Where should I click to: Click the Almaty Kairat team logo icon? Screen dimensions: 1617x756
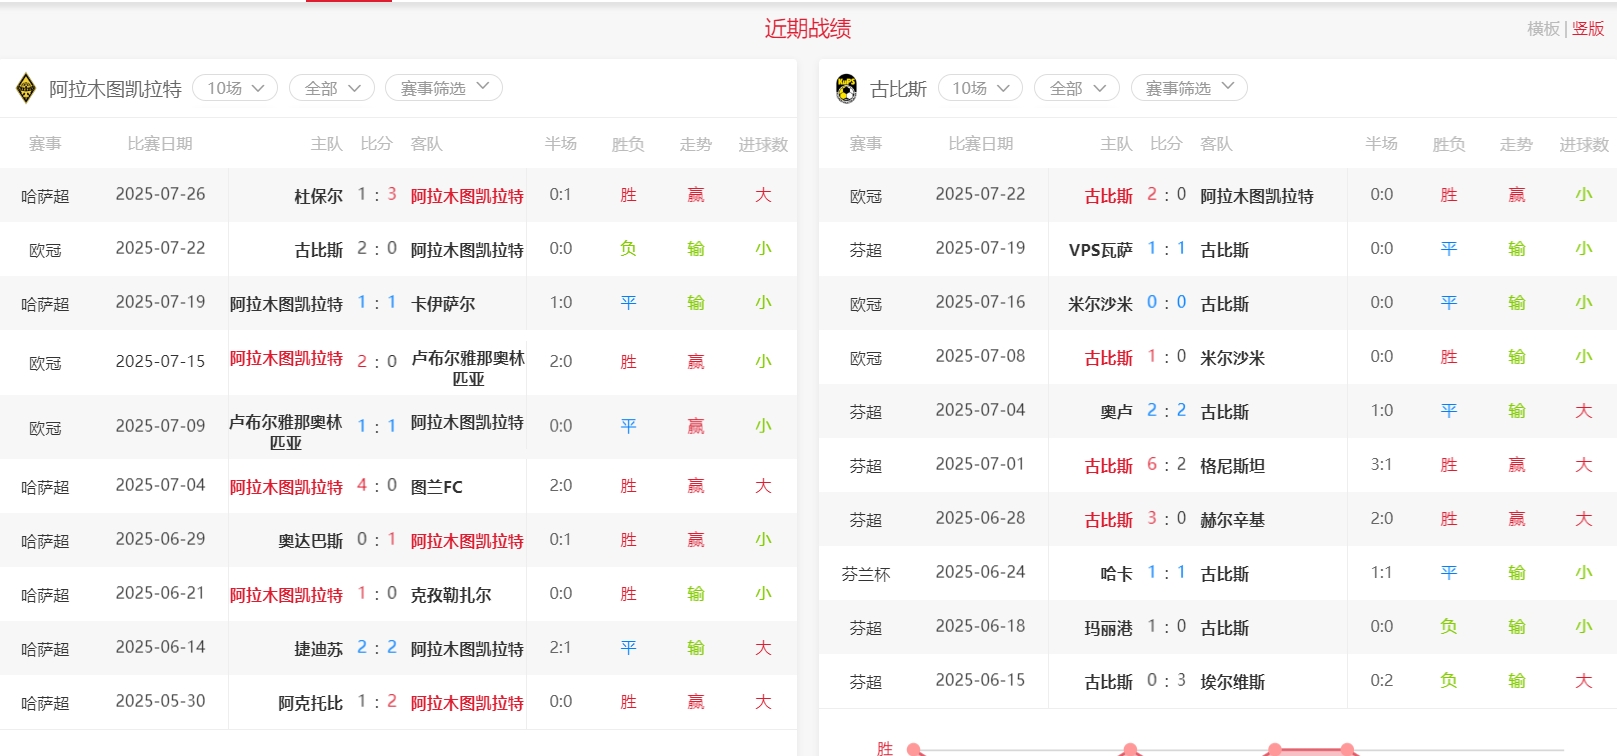coord(26,88)
